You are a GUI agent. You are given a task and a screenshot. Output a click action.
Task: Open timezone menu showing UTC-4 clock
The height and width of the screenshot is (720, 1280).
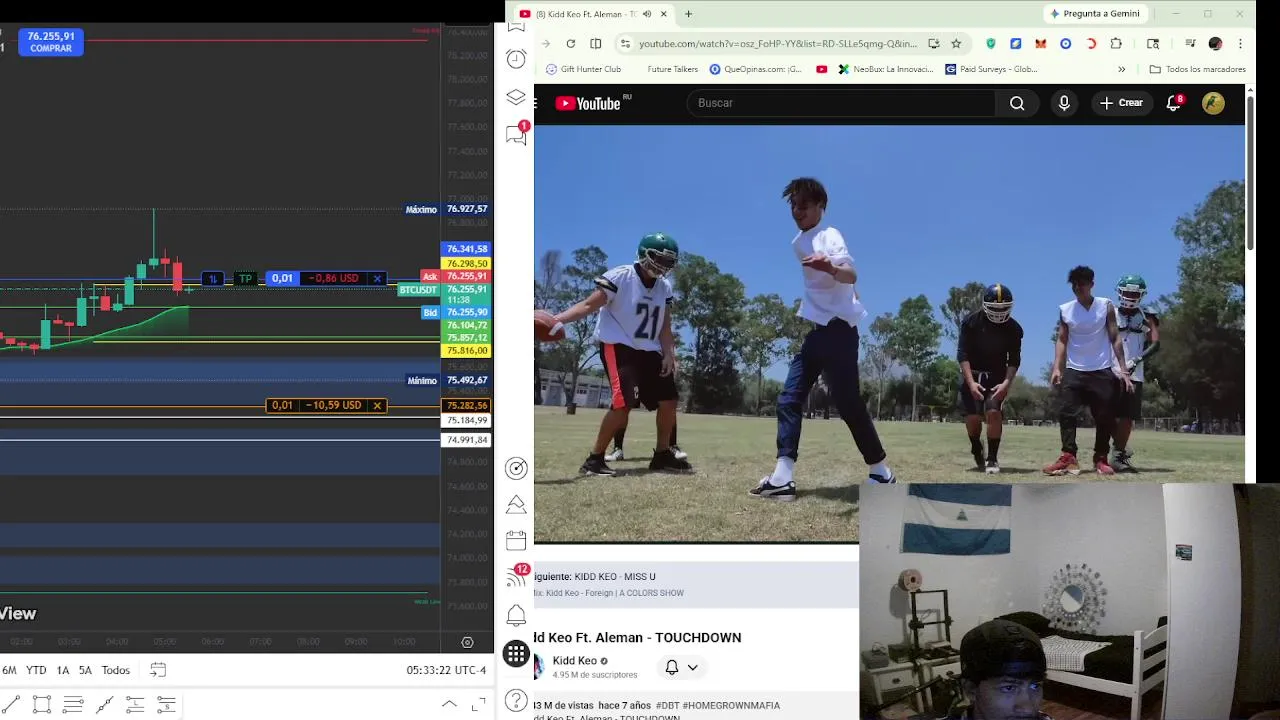point(446,670)
